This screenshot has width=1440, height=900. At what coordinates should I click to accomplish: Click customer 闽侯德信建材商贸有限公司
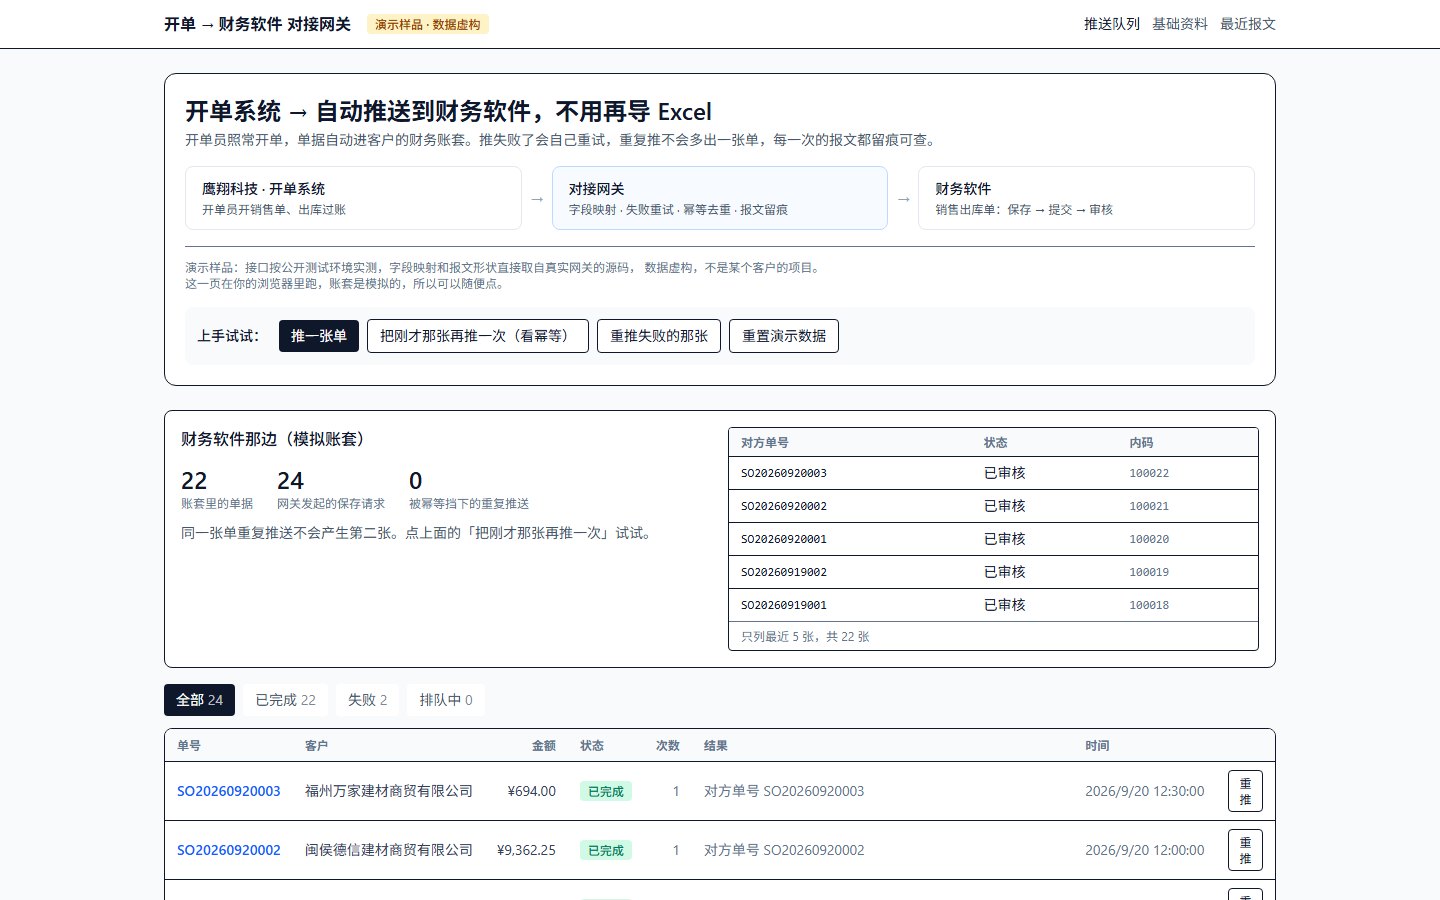(x=389, y=850)
